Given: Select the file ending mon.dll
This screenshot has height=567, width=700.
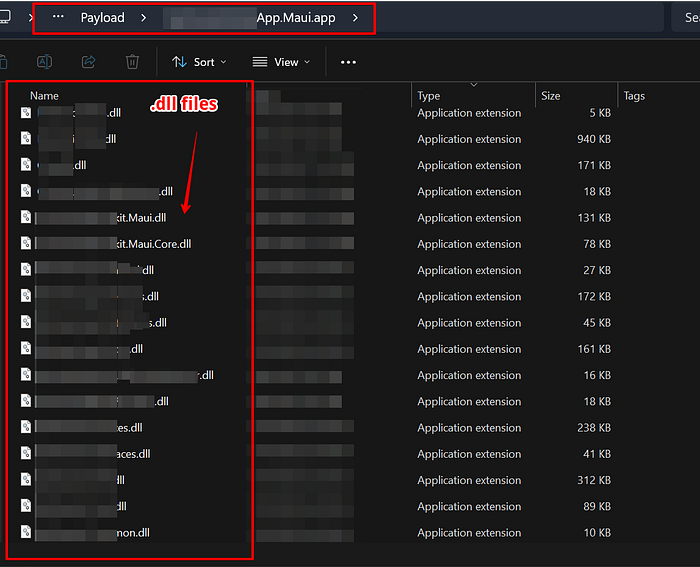Looking at the screenshot, I should (x=92, y=533).
